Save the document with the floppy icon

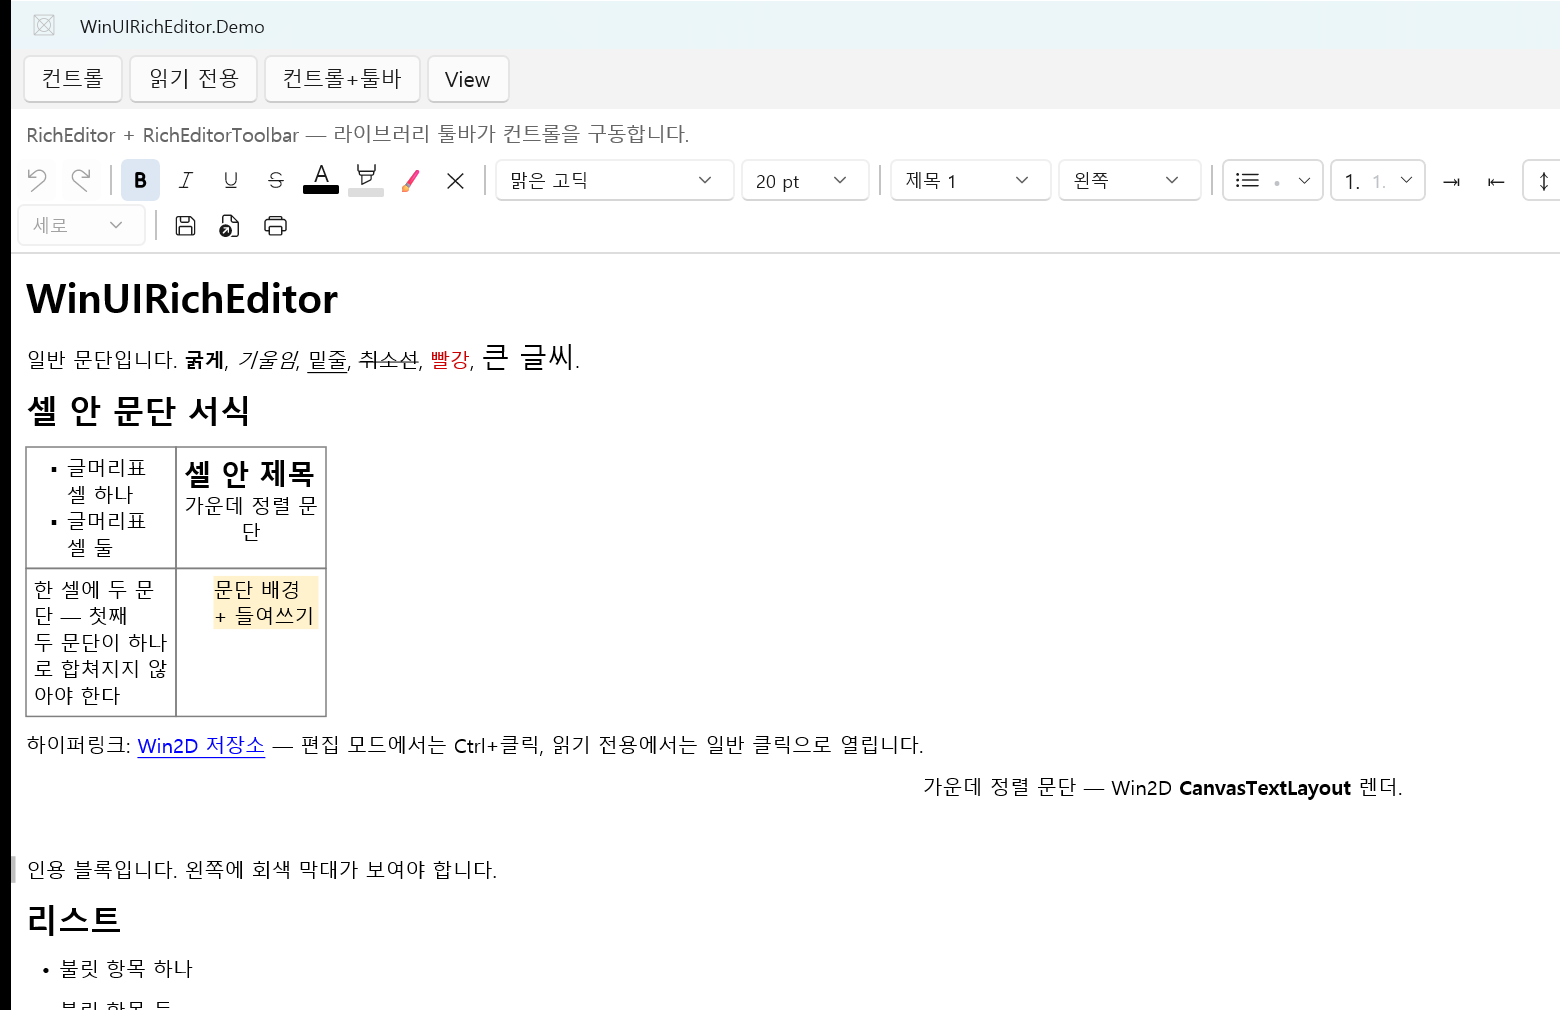pos(185,225)
